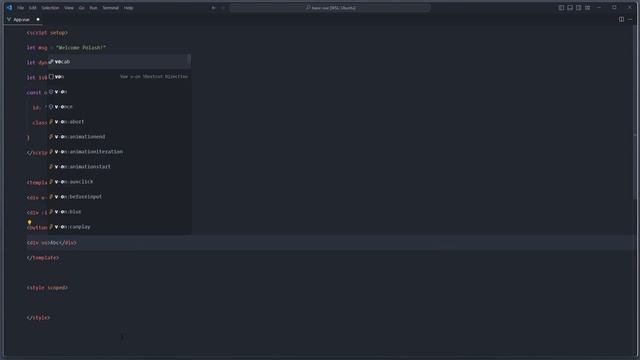Click the command center search box

tap(330, 8)
